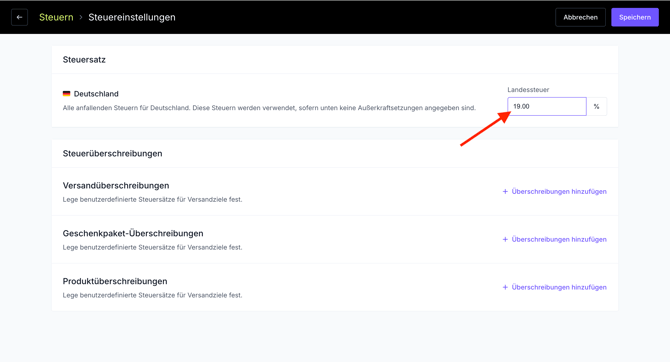Click the breadcrumb chevron separator

pyautogui.click(x=81, y=18)
